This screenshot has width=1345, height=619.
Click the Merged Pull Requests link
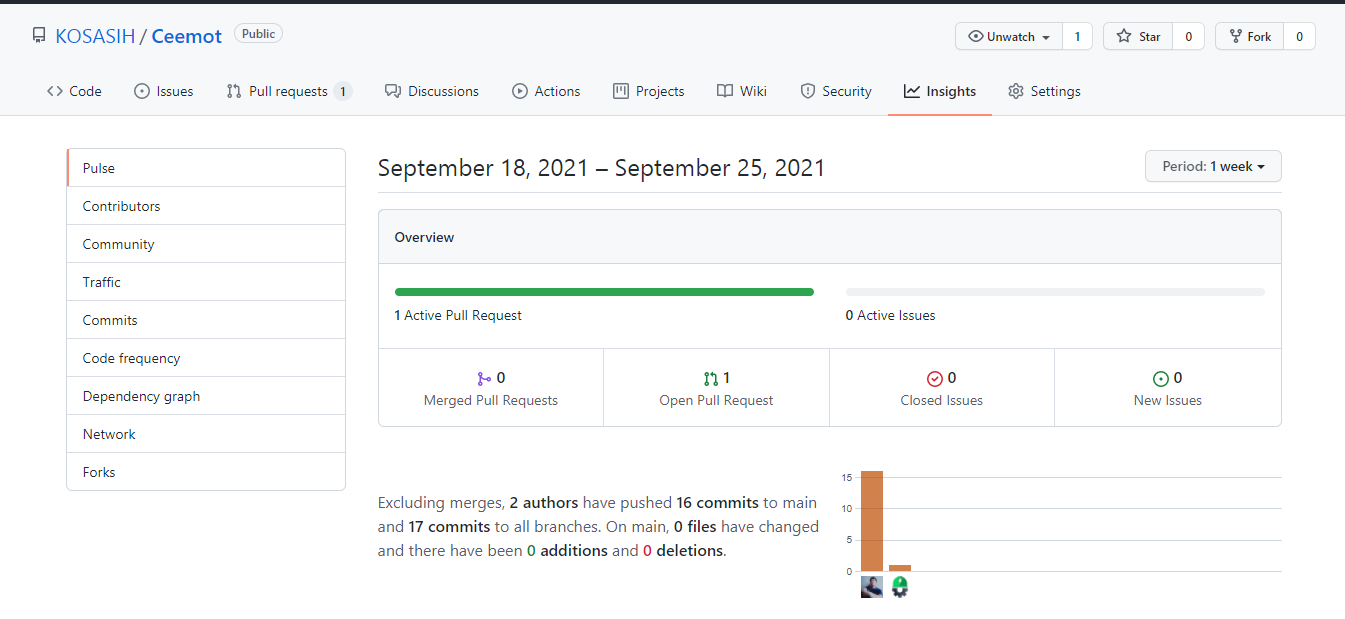coord(491,388)
